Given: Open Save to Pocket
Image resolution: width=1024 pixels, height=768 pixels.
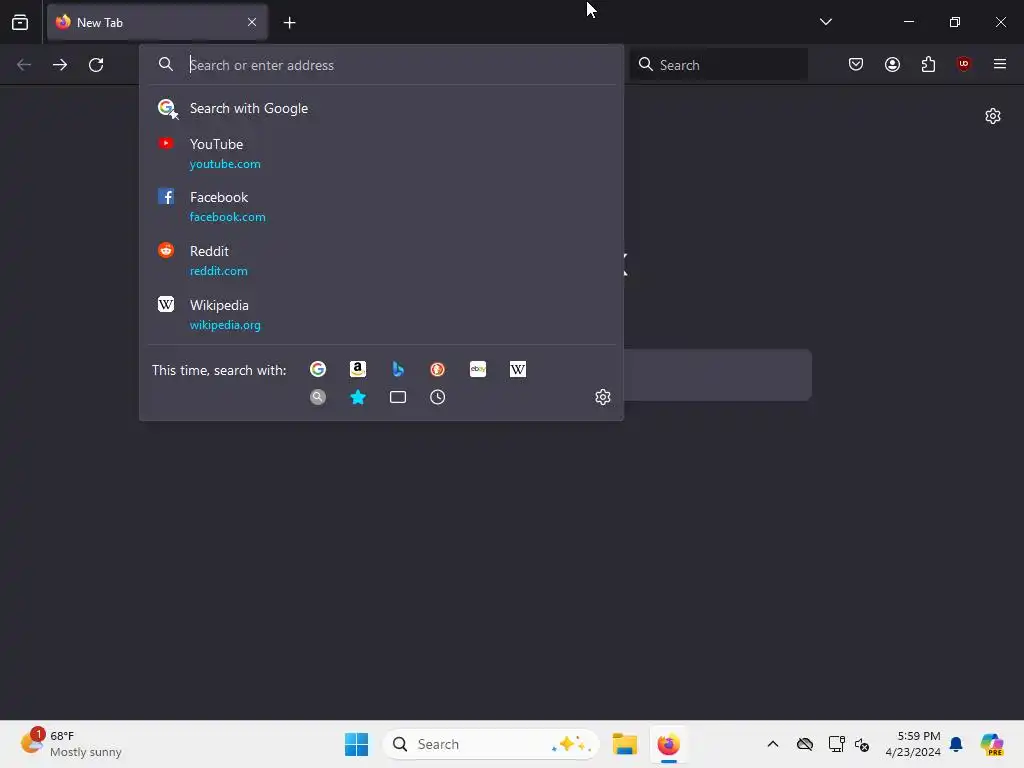Looking at the screenshot, I should pyautogui.click(x=856, y=64).
